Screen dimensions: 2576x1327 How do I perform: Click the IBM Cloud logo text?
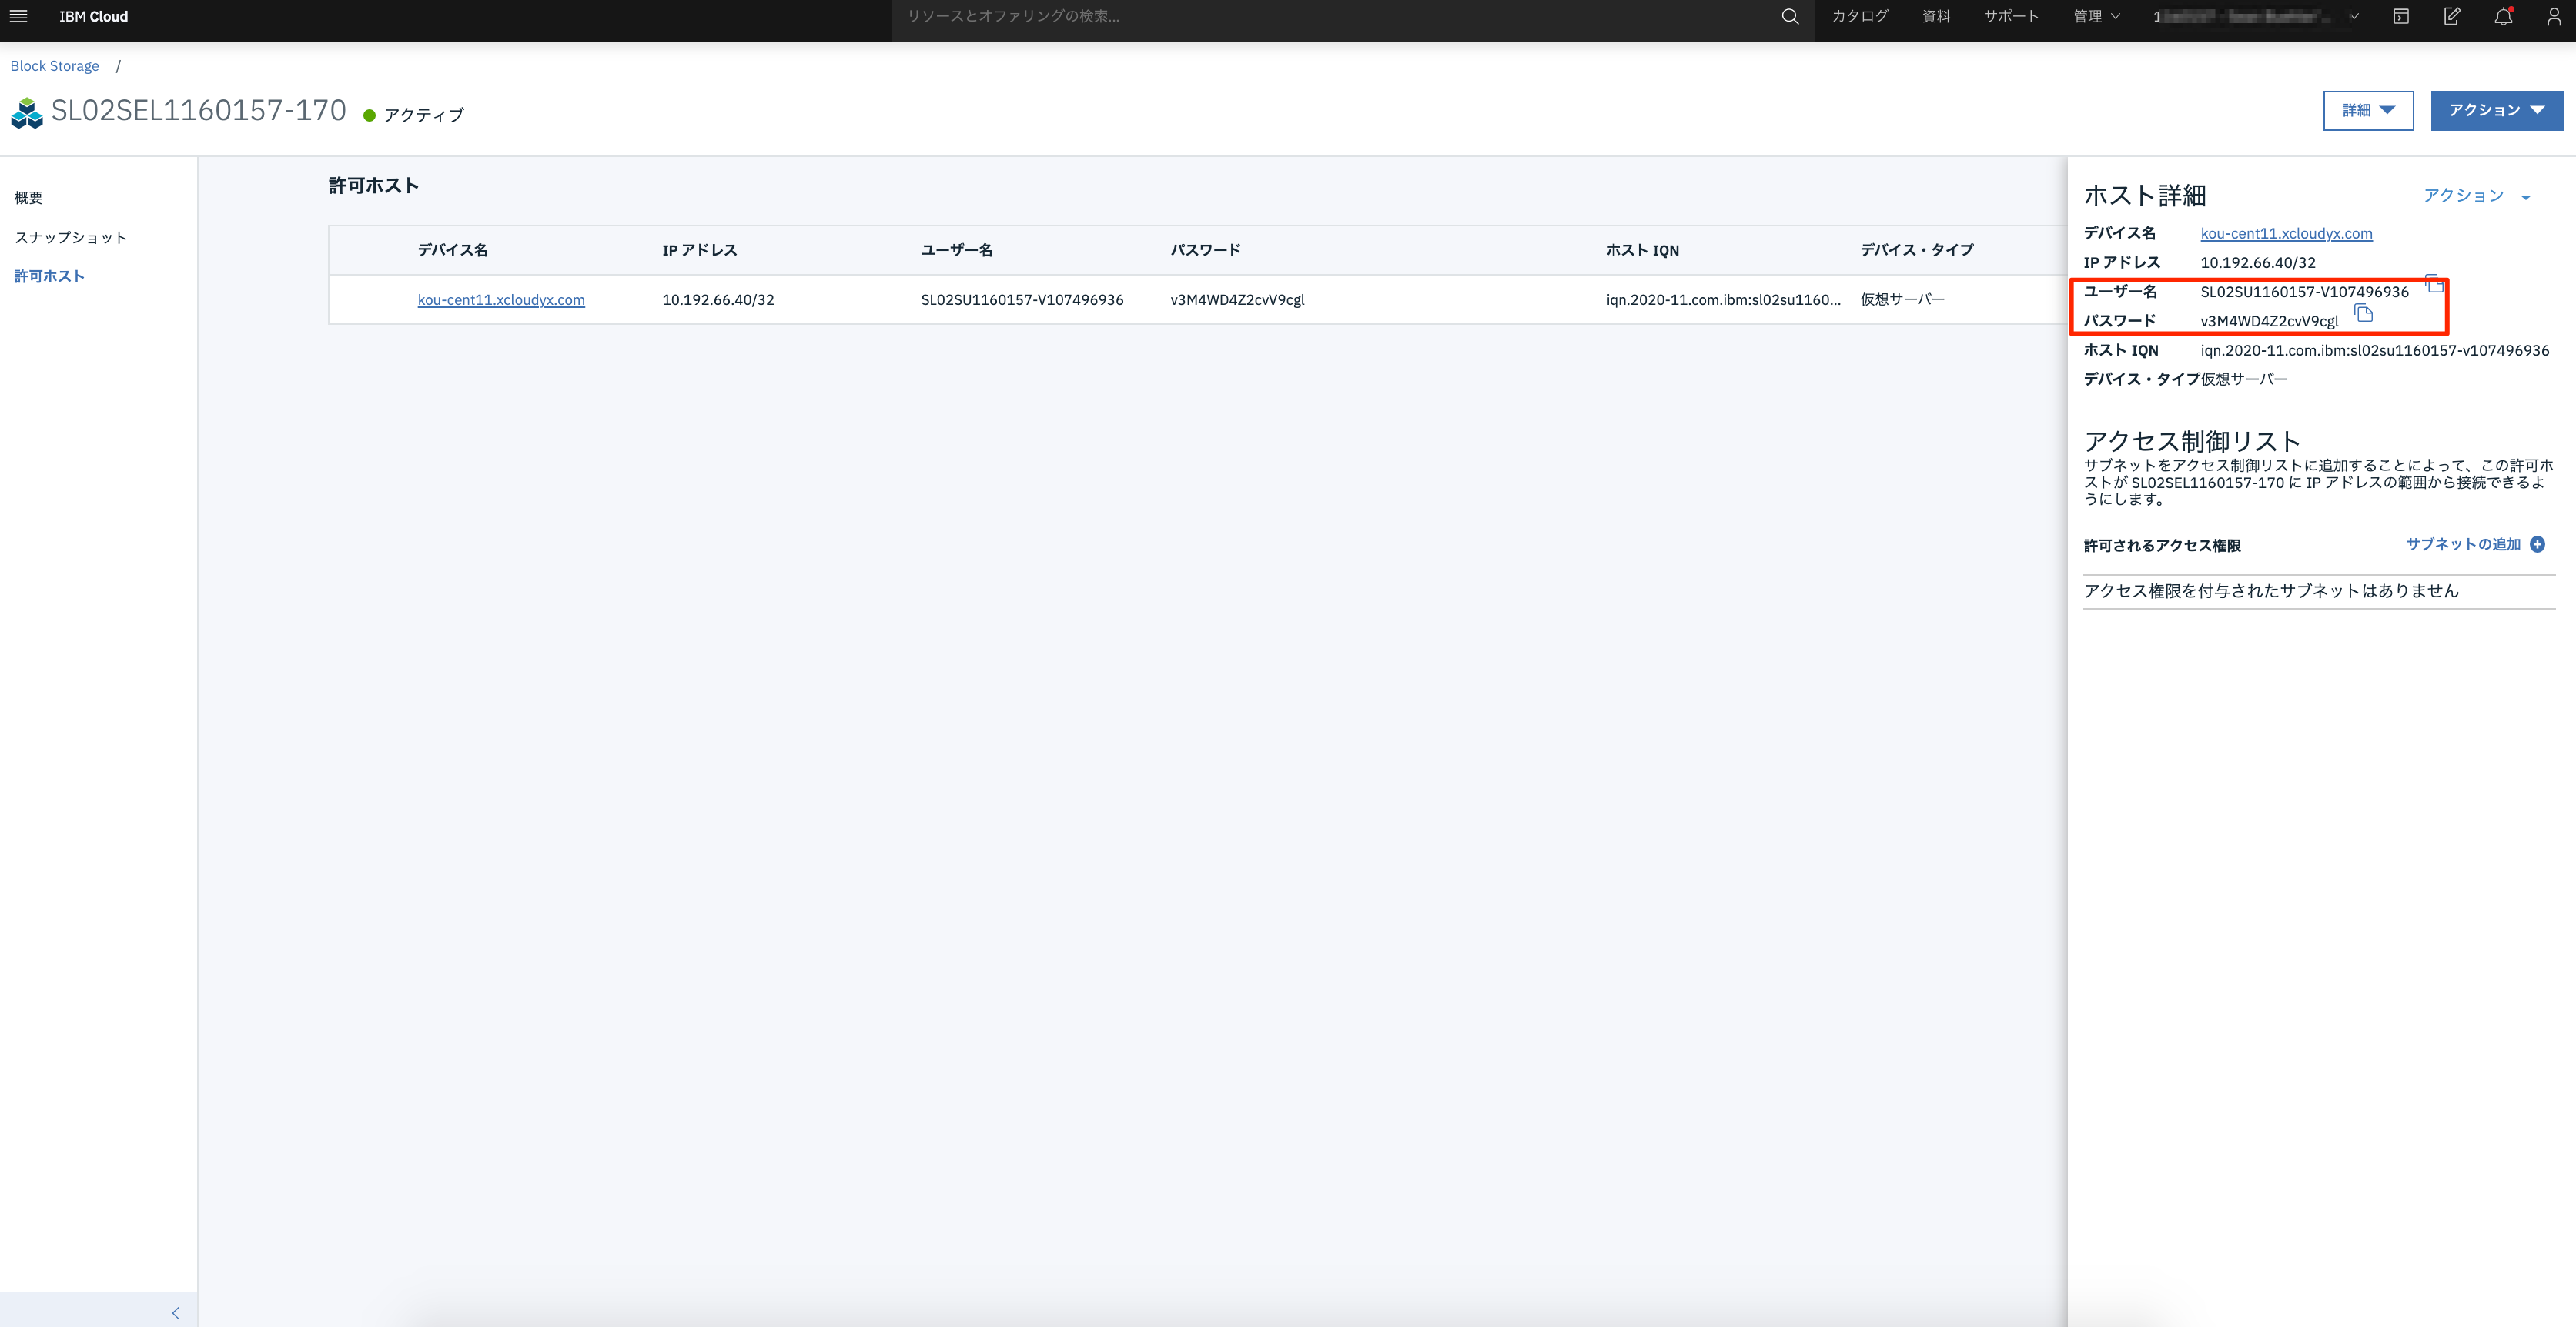93,16
